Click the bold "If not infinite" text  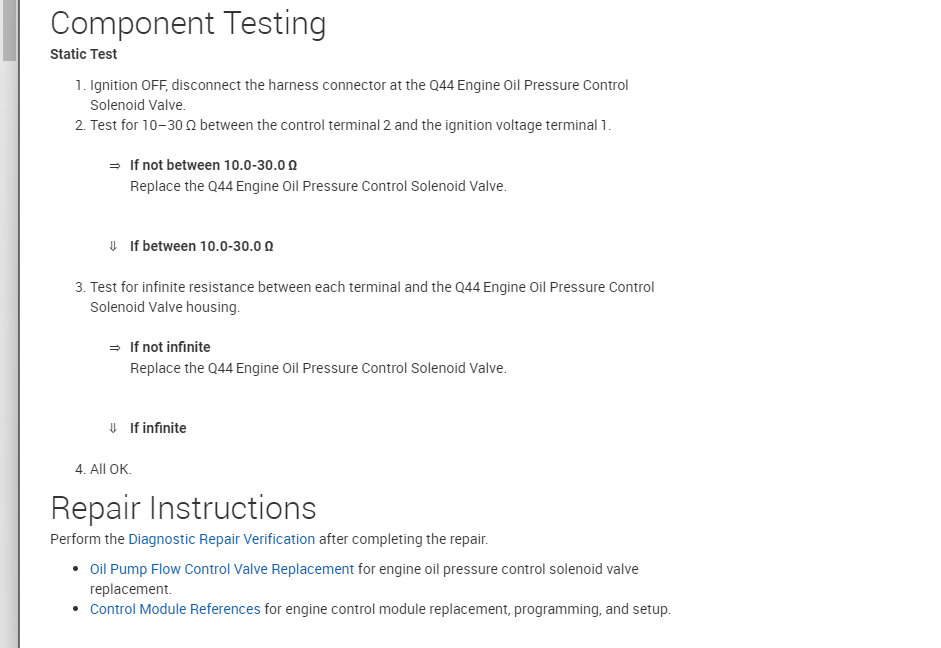coord(170,347)
